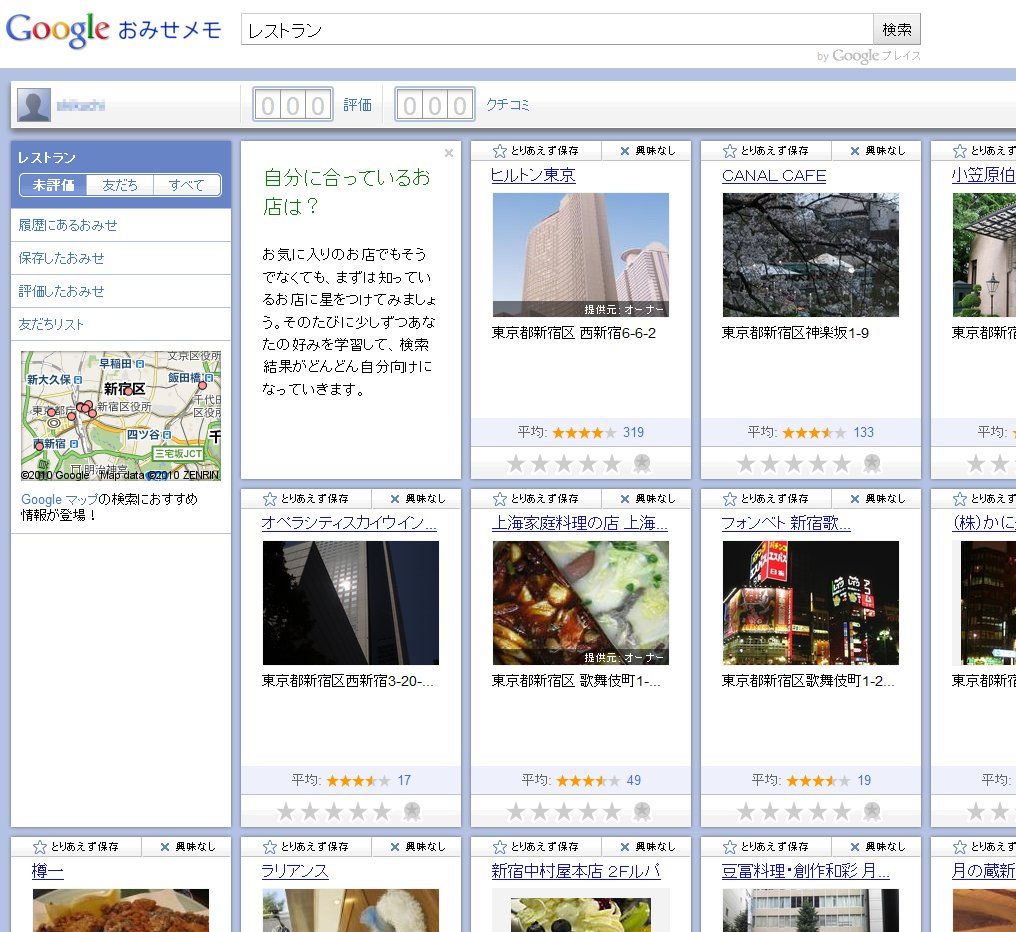The width and height of the screenshot is (1016, 932).
Task: Open the CANAL CAFE title link
Action: coord(774,176)
